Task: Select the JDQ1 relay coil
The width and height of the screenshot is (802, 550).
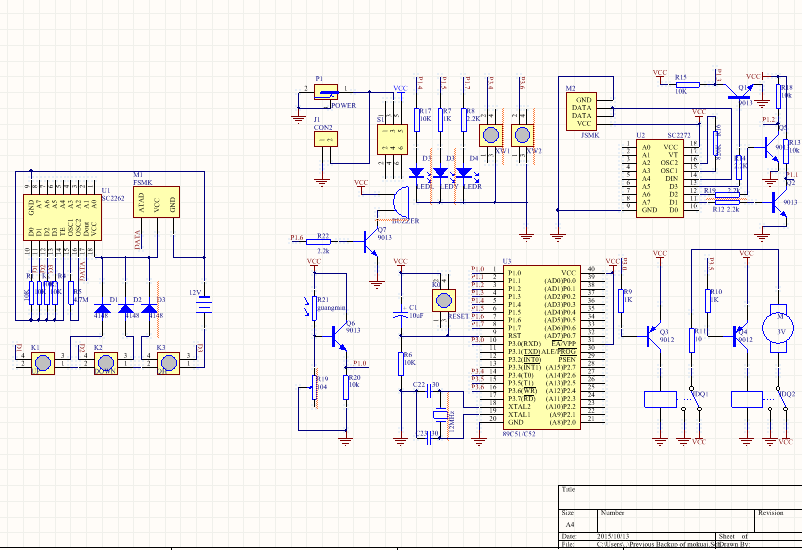Action: [x=660, y=400]
